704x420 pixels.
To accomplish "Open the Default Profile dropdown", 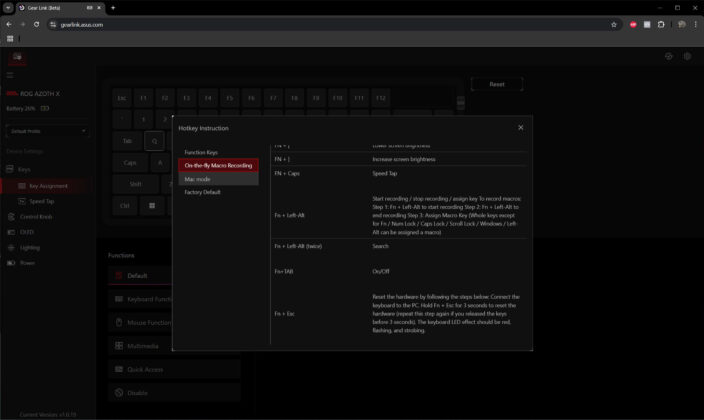I will pyautogui.click(x=47, y=131).
